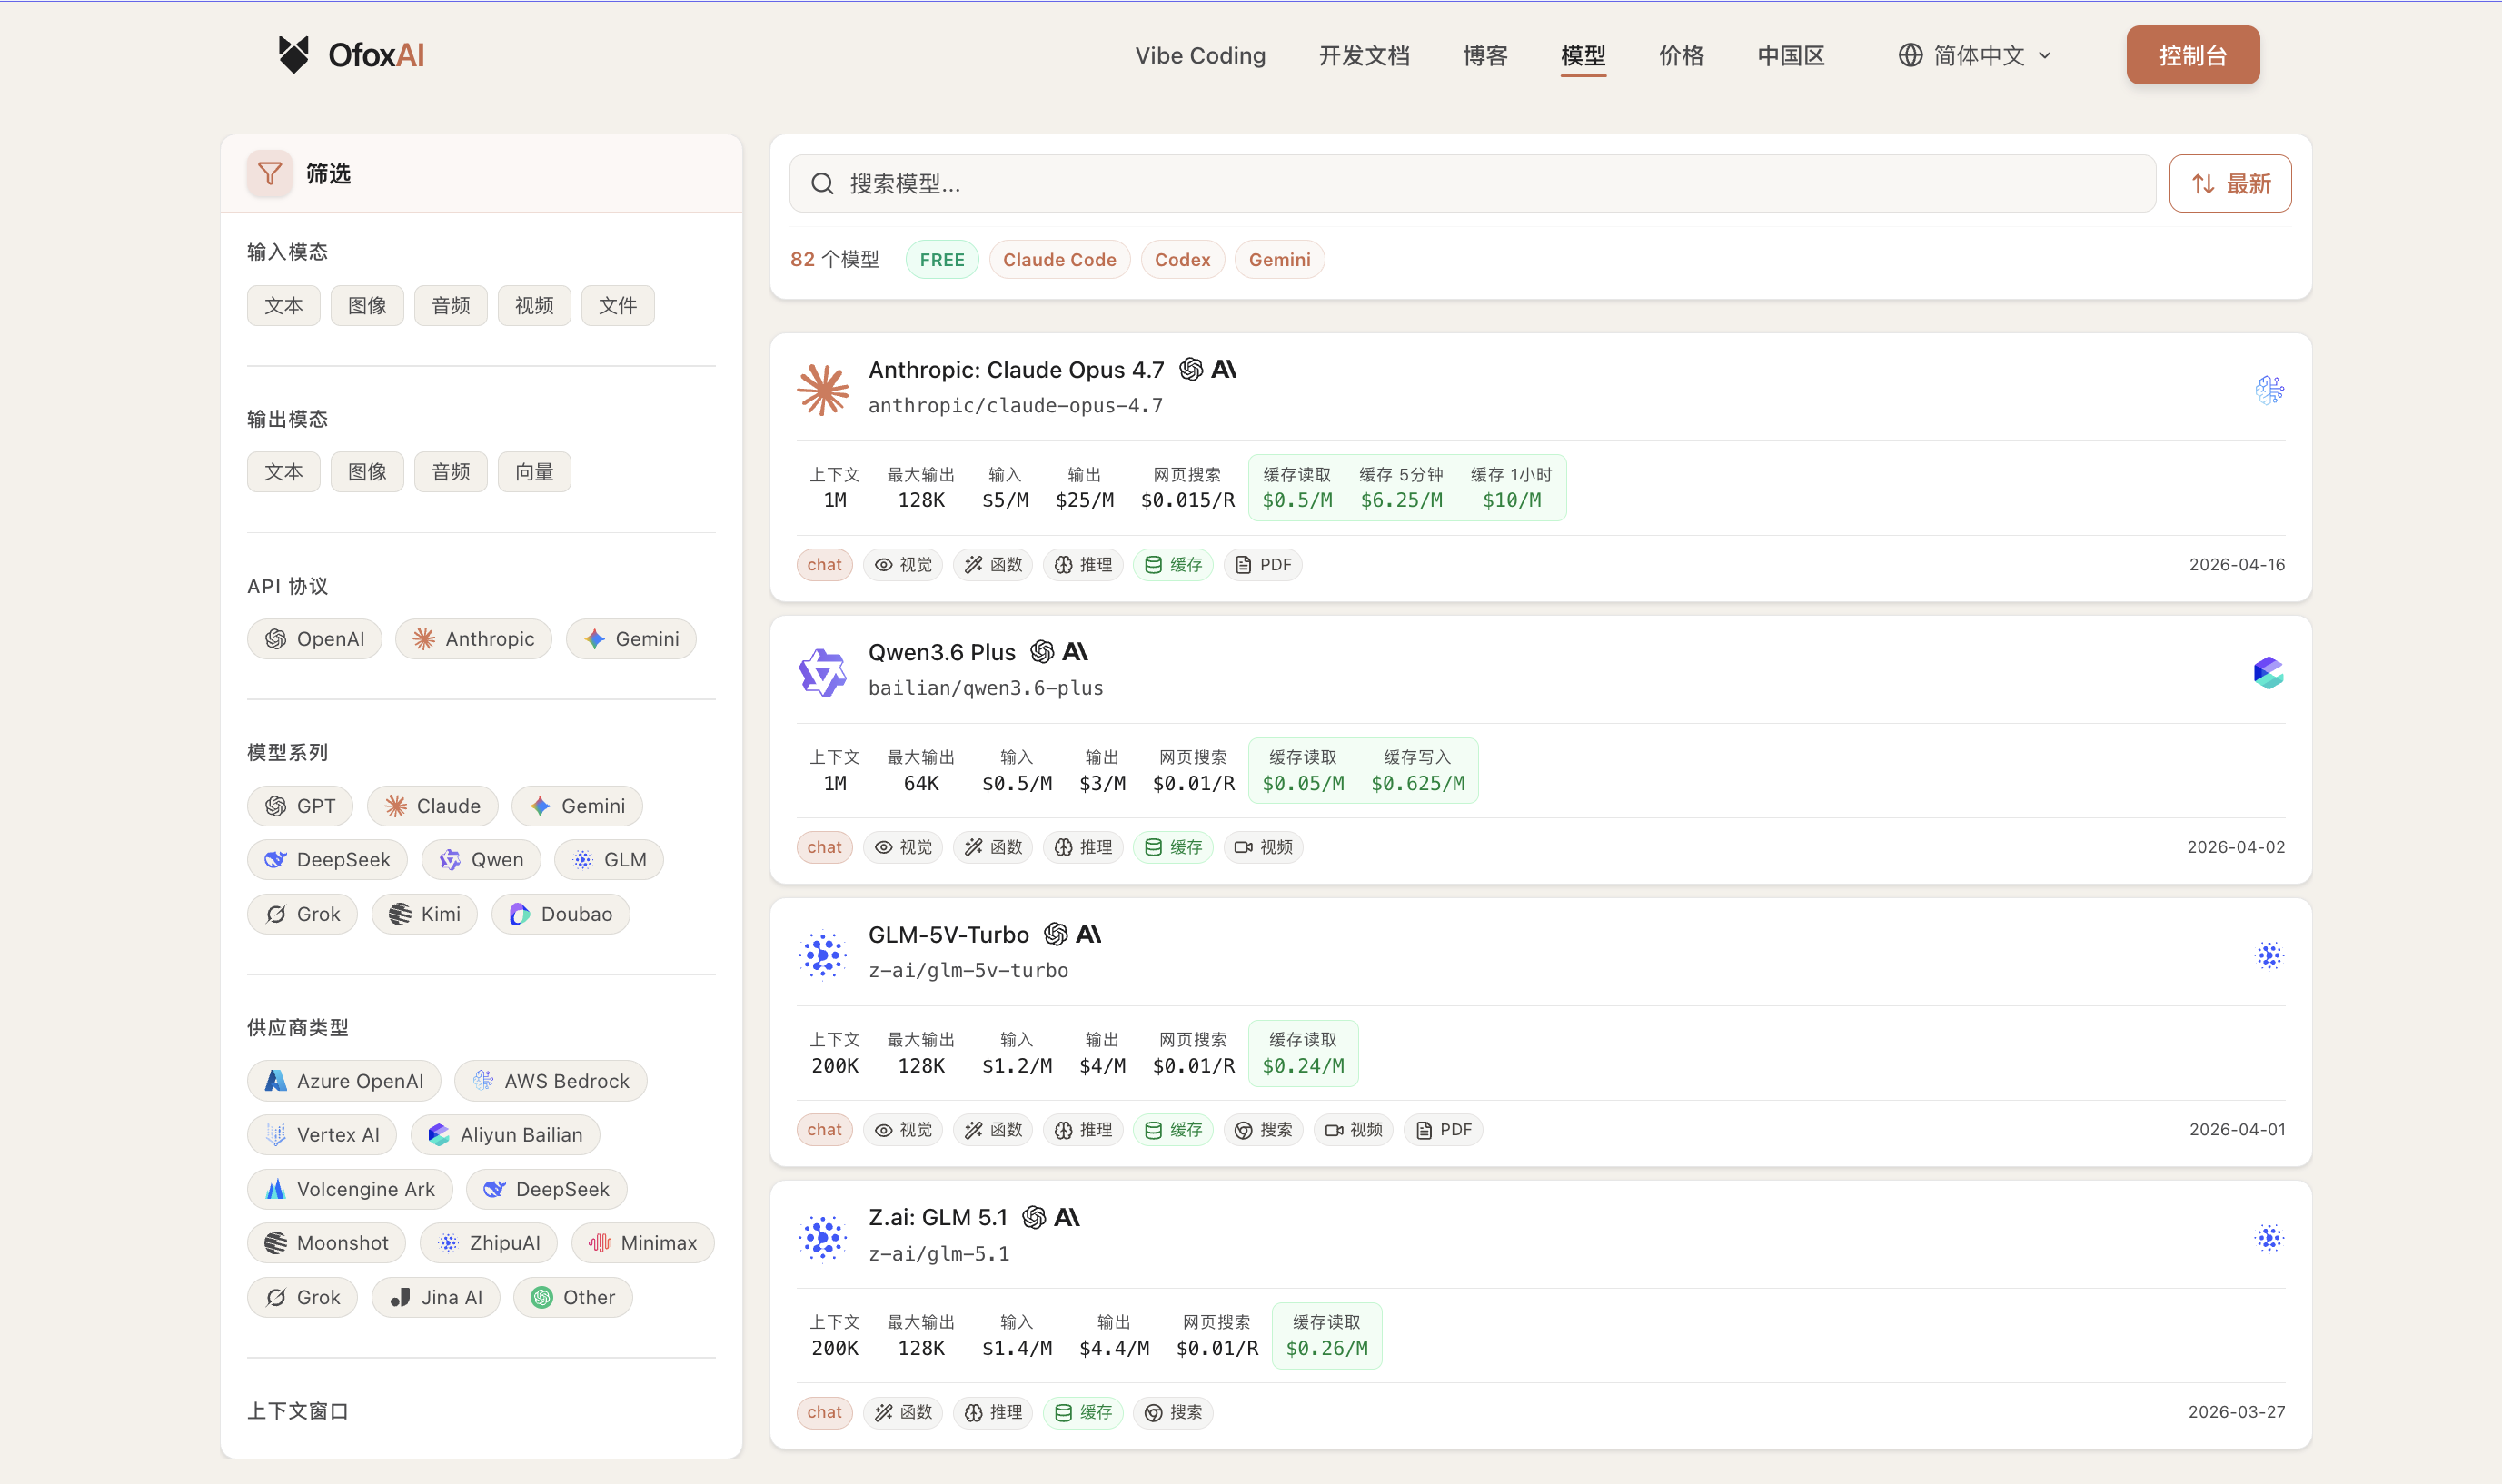Open the 价格 nav menu item

1681,55
